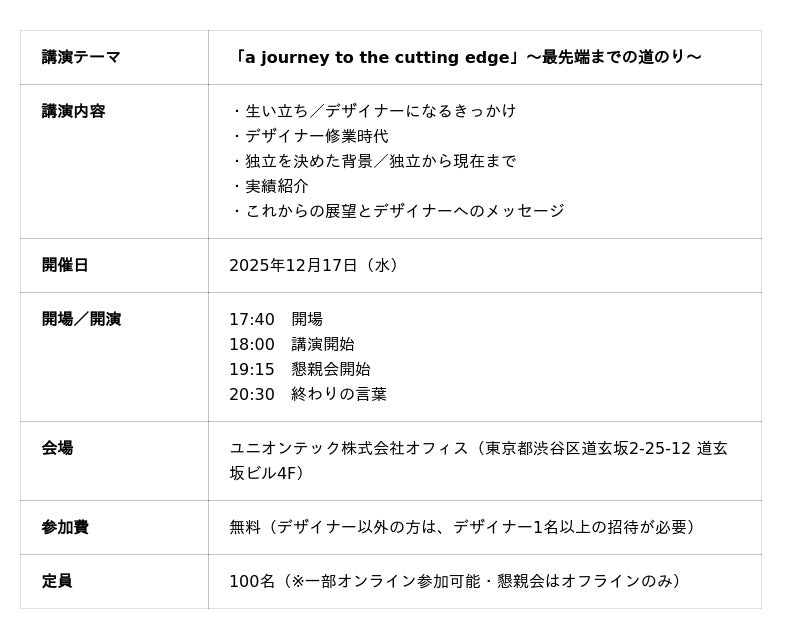Screen dimensions: 800x639
Task: Click the date 2025年12月17日（水）
Action: point(316,265)
